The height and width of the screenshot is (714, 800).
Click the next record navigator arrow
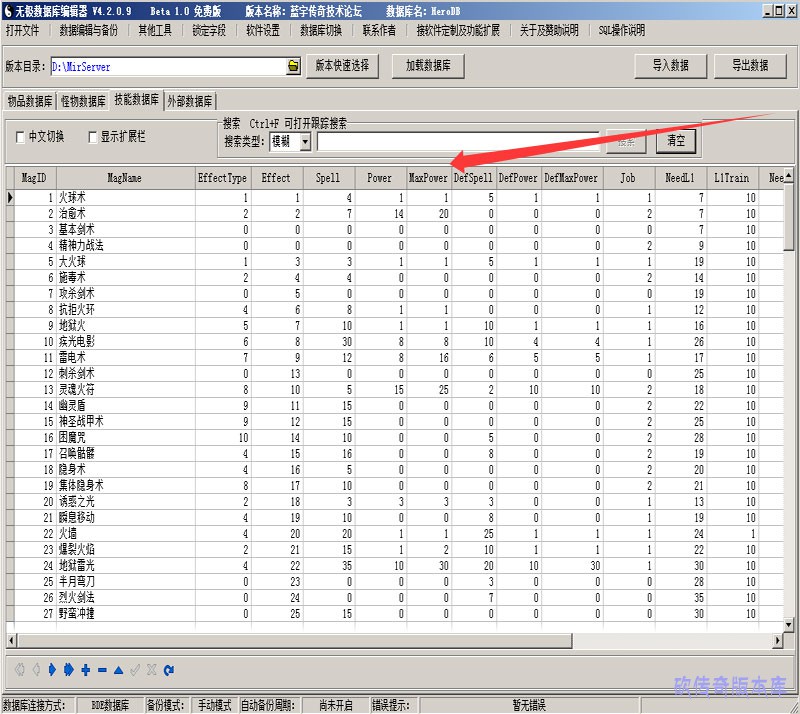pos(52,670)
